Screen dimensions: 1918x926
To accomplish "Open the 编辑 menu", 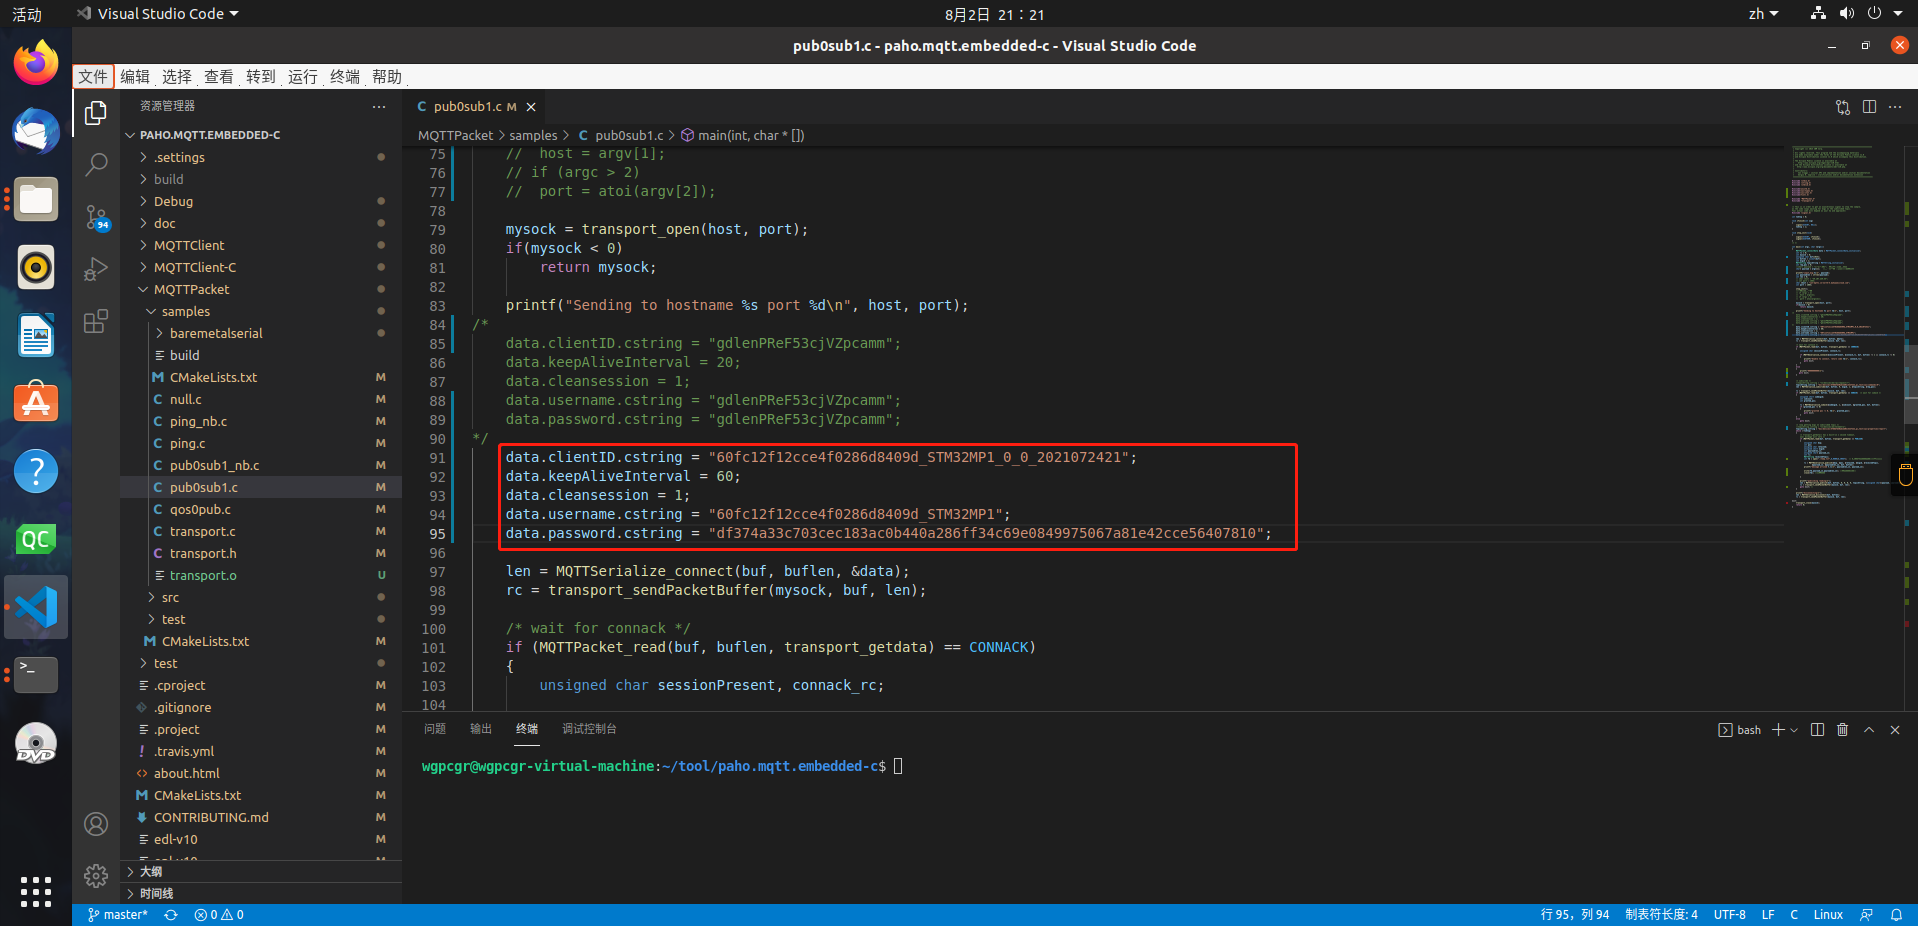I will coord(135,77).
